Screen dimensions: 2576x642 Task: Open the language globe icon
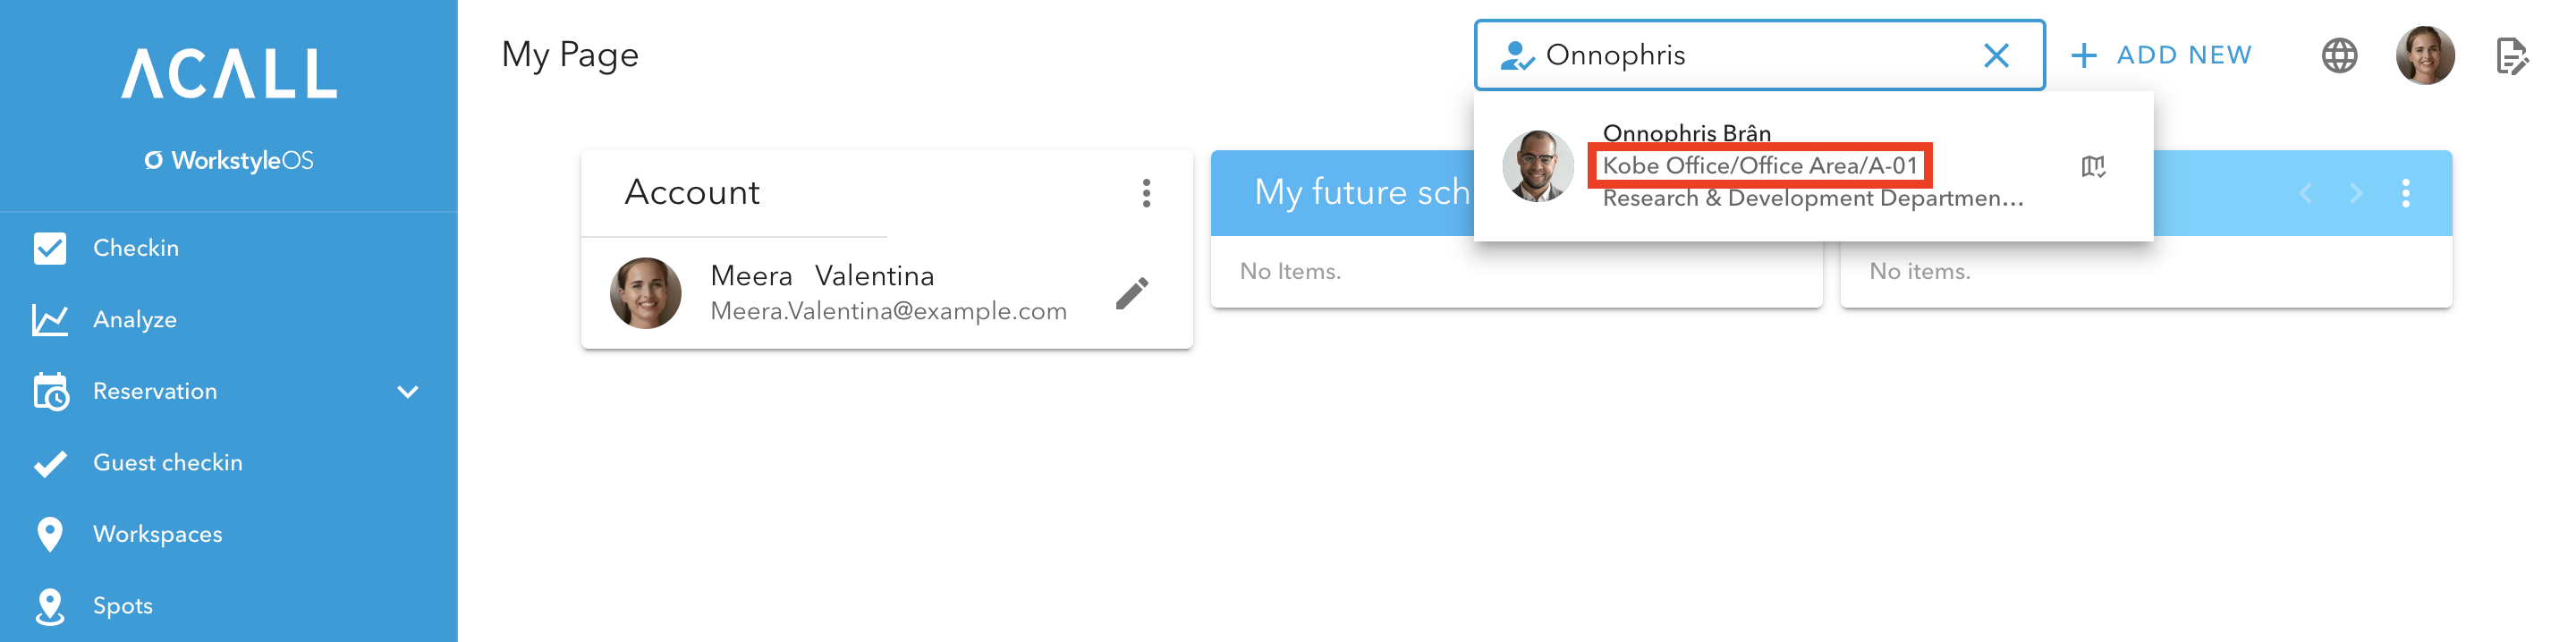click(2338, 55)
